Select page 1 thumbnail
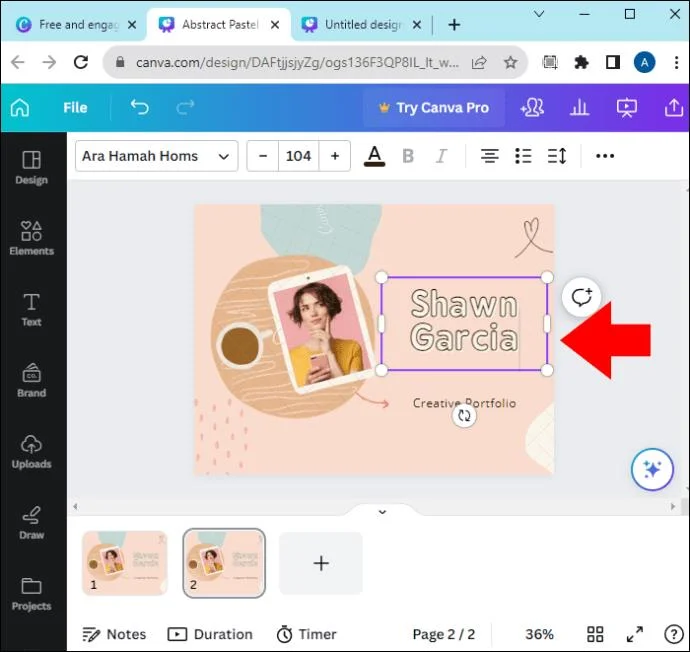 [125, 563]
